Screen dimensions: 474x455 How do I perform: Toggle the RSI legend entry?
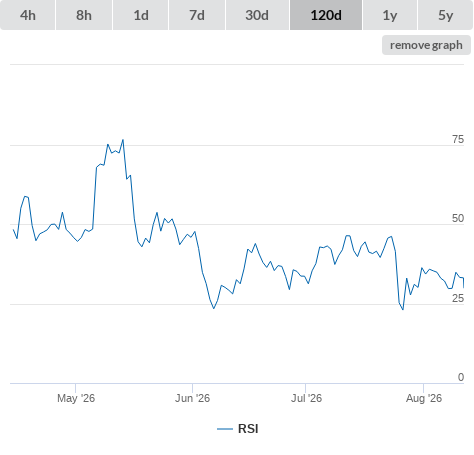(x=238, y=429)
